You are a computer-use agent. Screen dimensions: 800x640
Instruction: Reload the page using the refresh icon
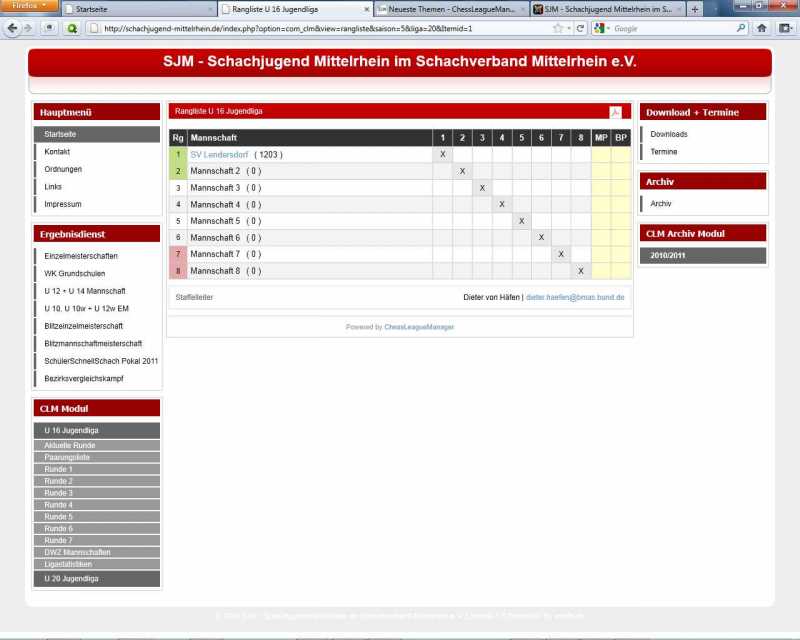[580, 28]
